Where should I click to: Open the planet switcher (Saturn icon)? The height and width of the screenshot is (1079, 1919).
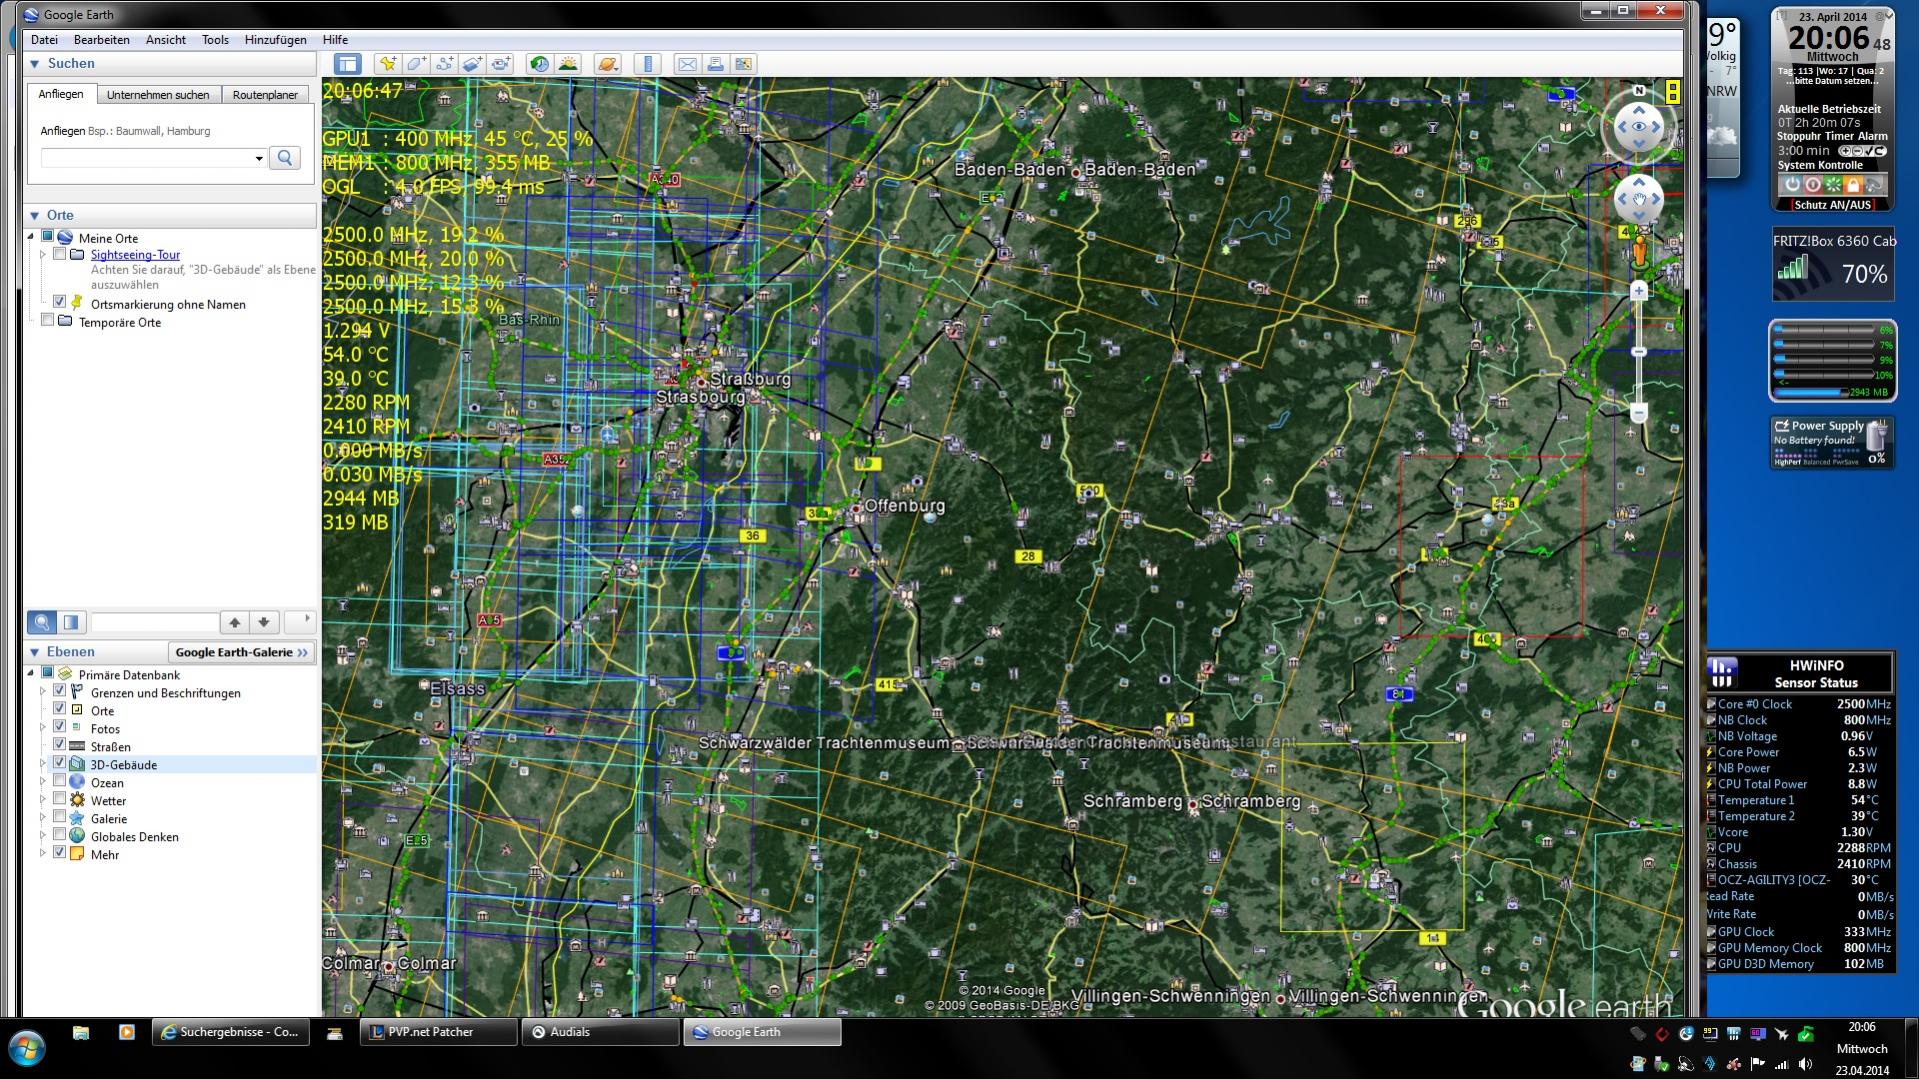(x=607, y=64)
